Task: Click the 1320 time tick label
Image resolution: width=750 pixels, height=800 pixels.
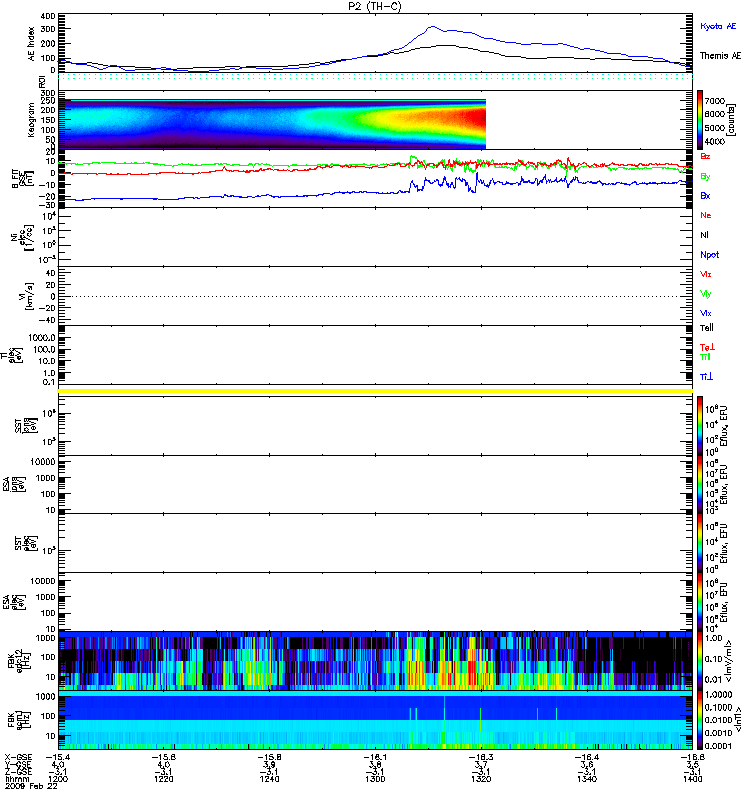Action: click(481, 779)
